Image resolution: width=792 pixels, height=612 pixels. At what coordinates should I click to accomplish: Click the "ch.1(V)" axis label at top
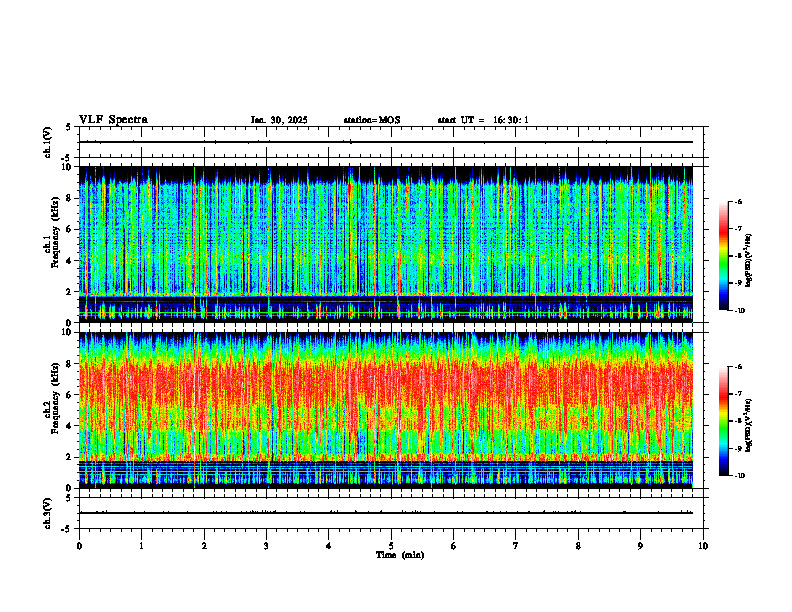point(48,142)
